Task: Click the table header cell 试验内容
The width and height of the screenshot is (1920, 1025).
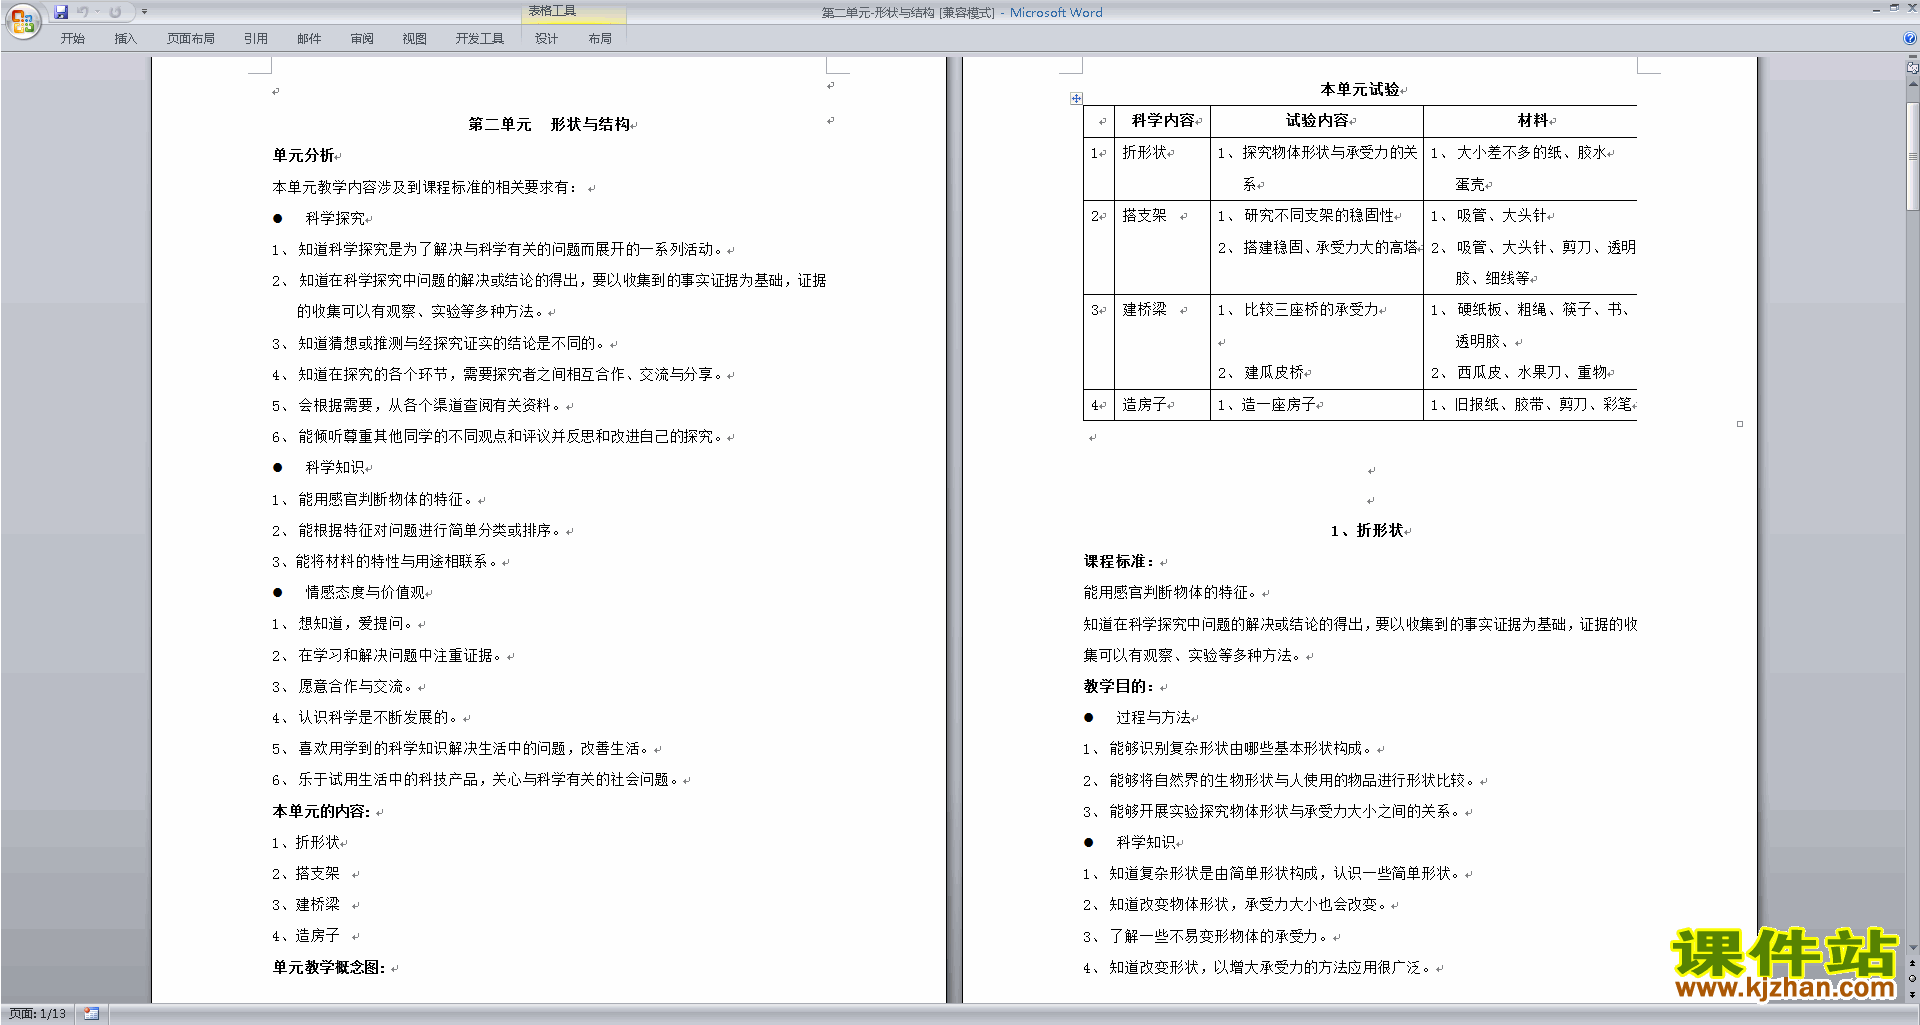Action: [x=1317, y=120]
